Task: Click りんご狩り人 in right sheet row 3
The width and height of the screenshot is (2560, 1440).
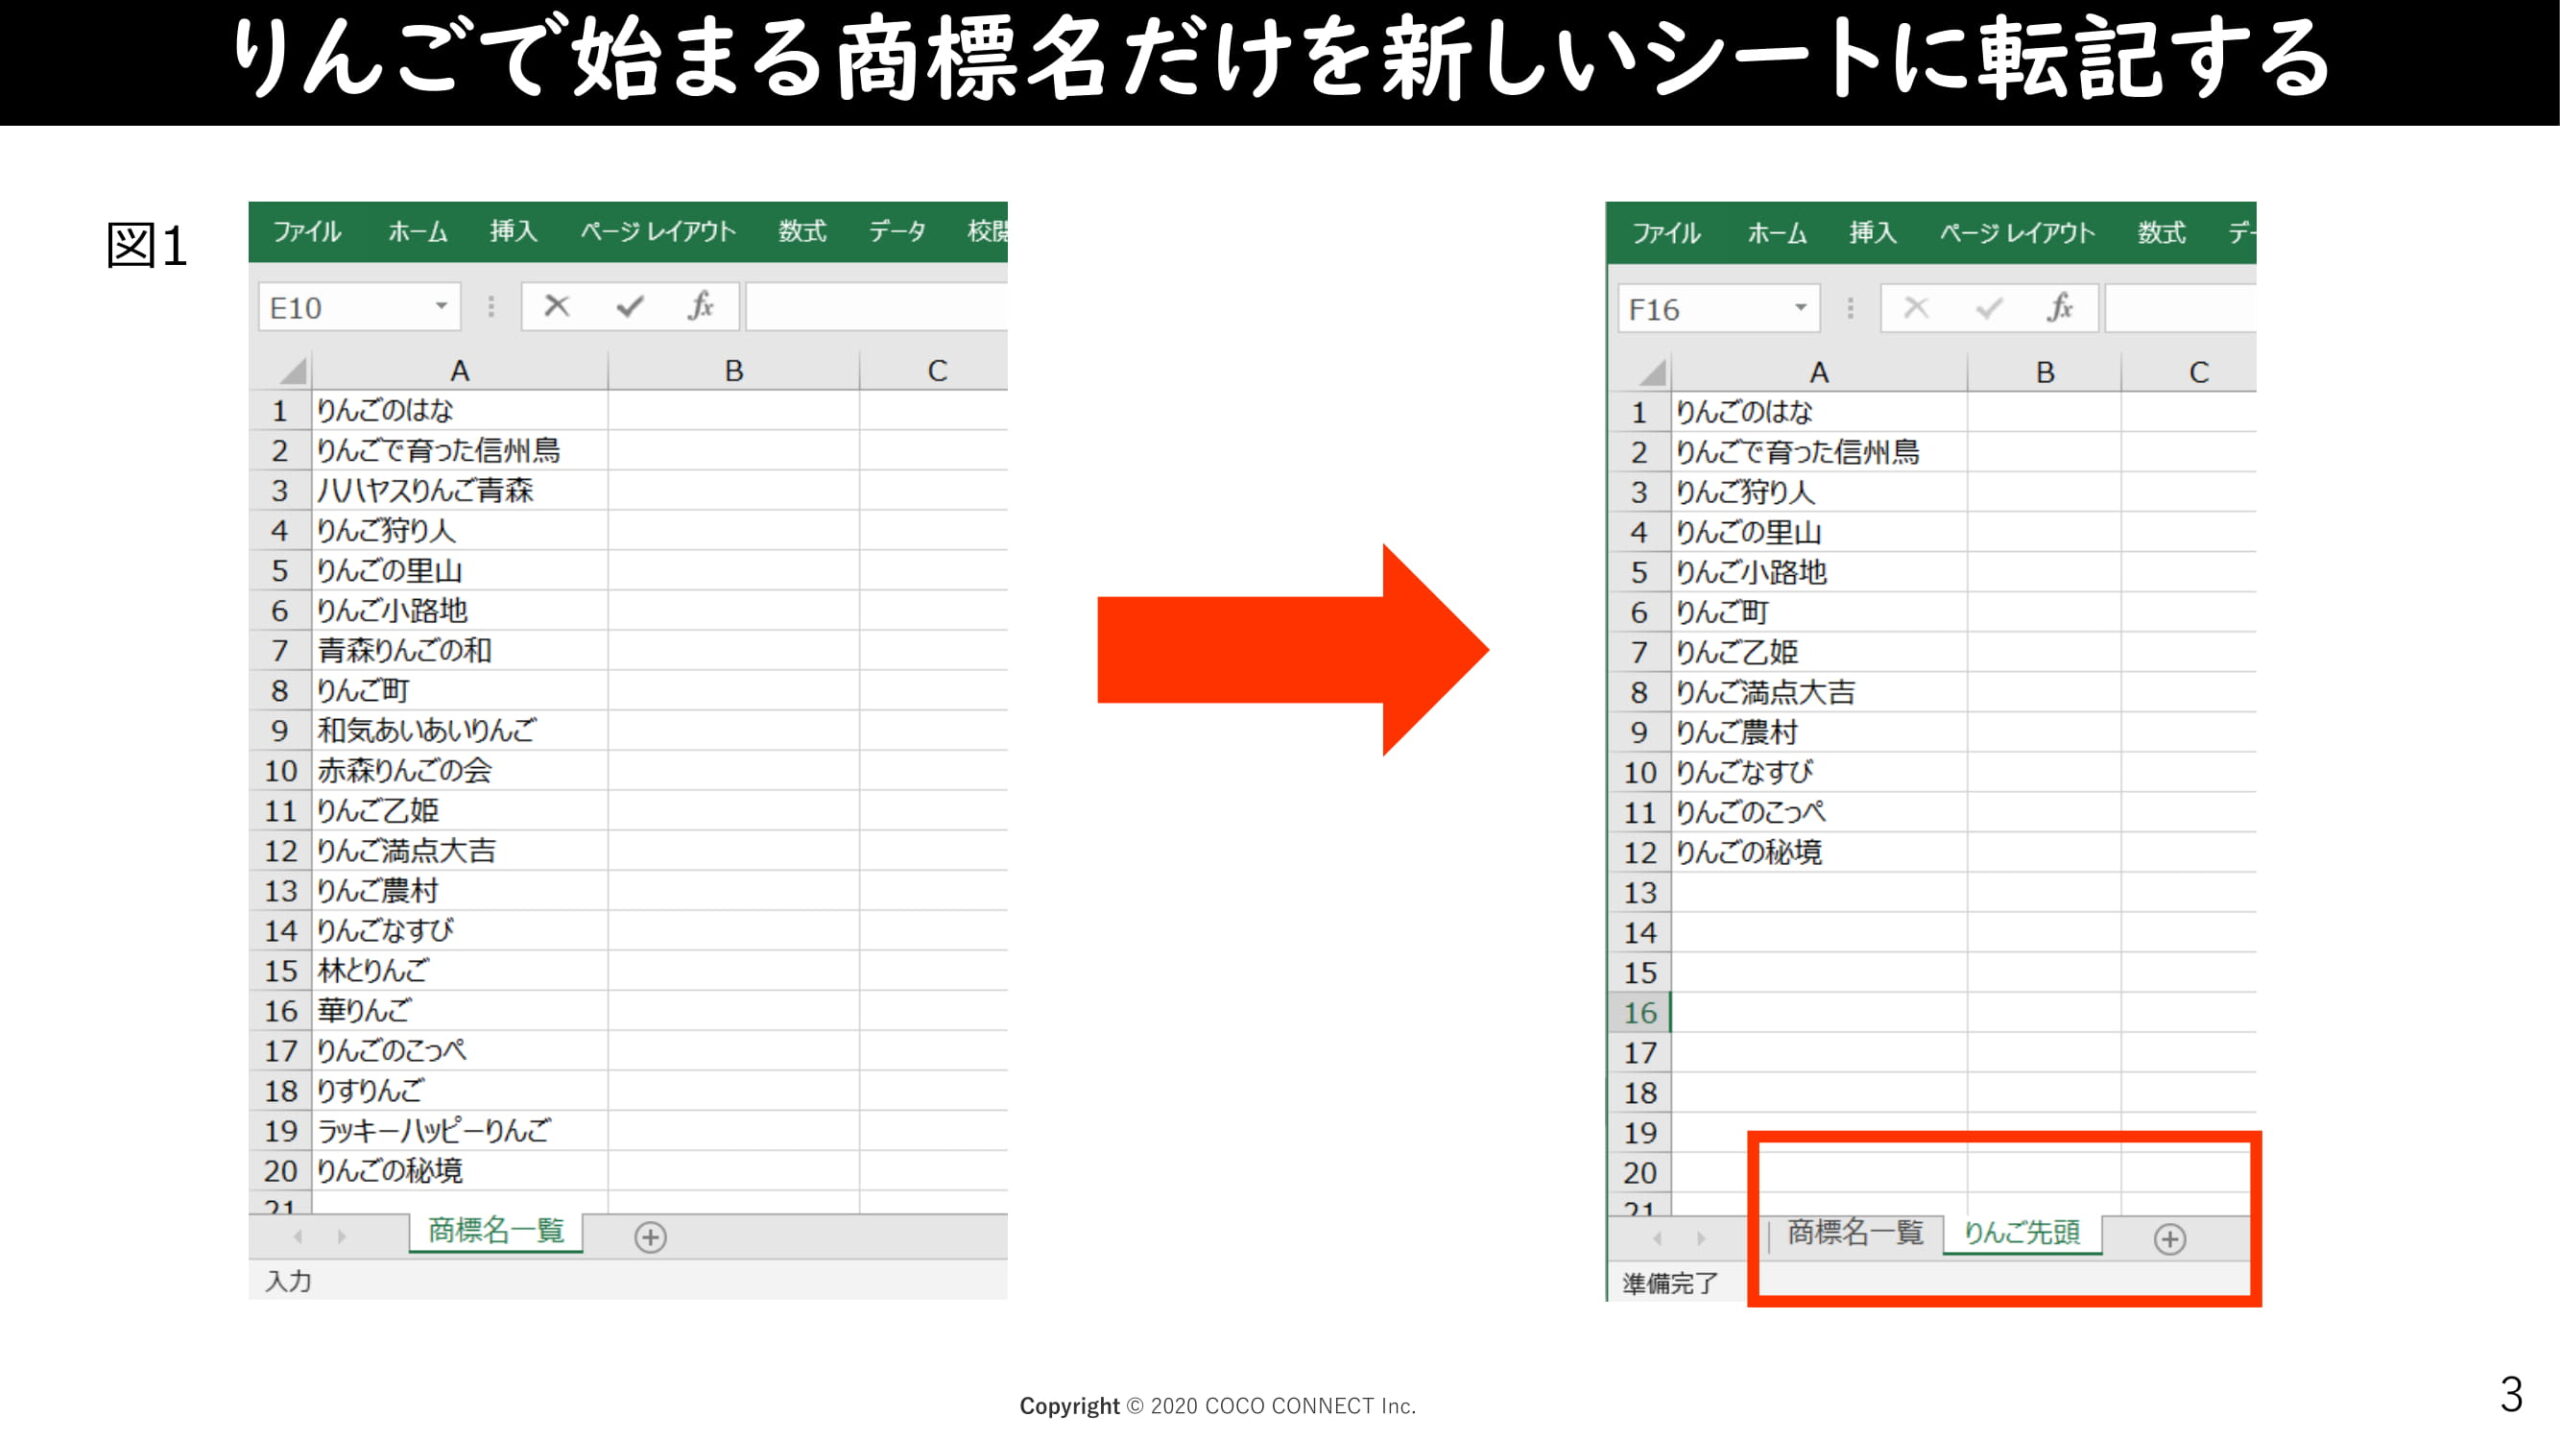Action: click(1819, 492)
